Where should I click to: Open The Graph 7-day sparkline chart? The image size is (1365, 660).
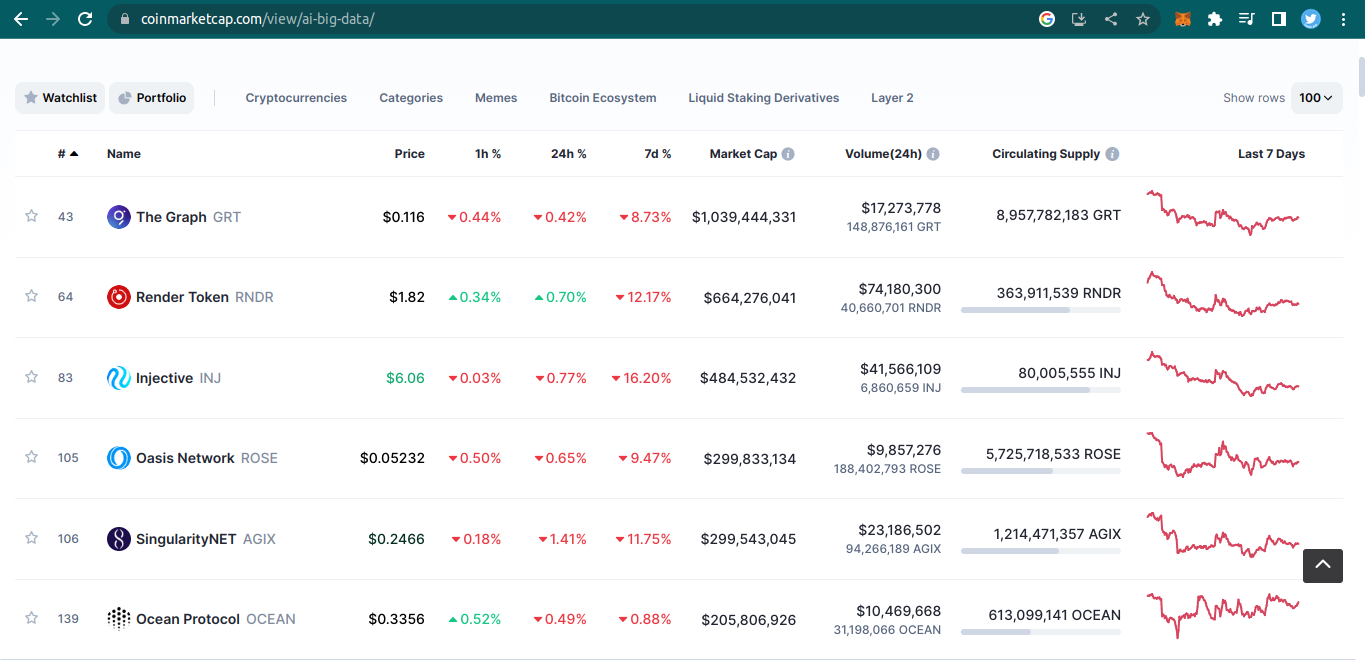pyautogui.click(x=1223, y=213)
